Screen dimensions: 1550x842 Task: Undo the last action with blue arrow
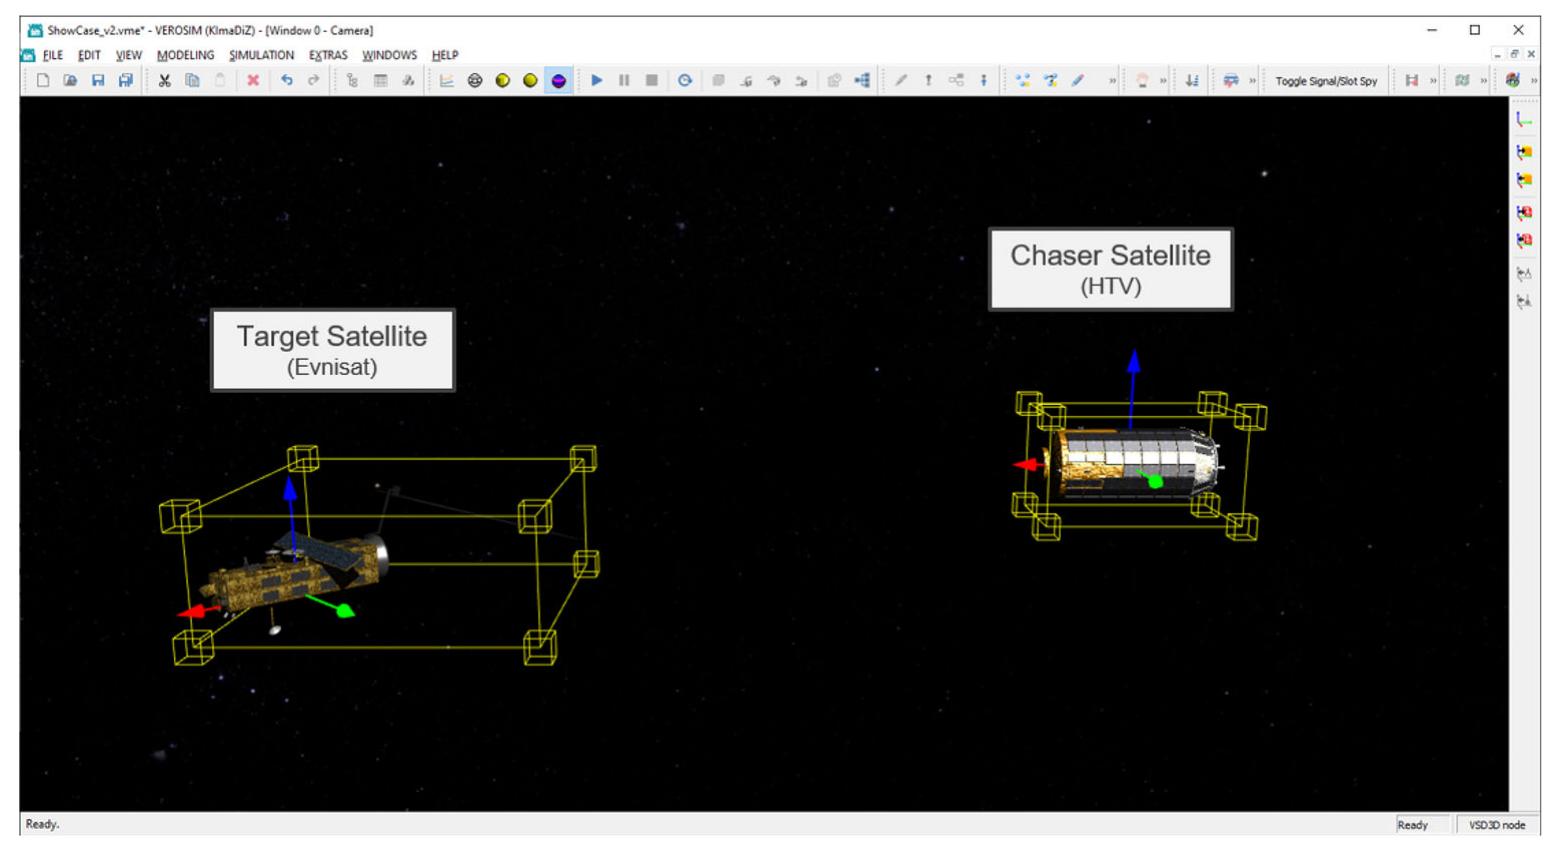click(x=286, y=80)
